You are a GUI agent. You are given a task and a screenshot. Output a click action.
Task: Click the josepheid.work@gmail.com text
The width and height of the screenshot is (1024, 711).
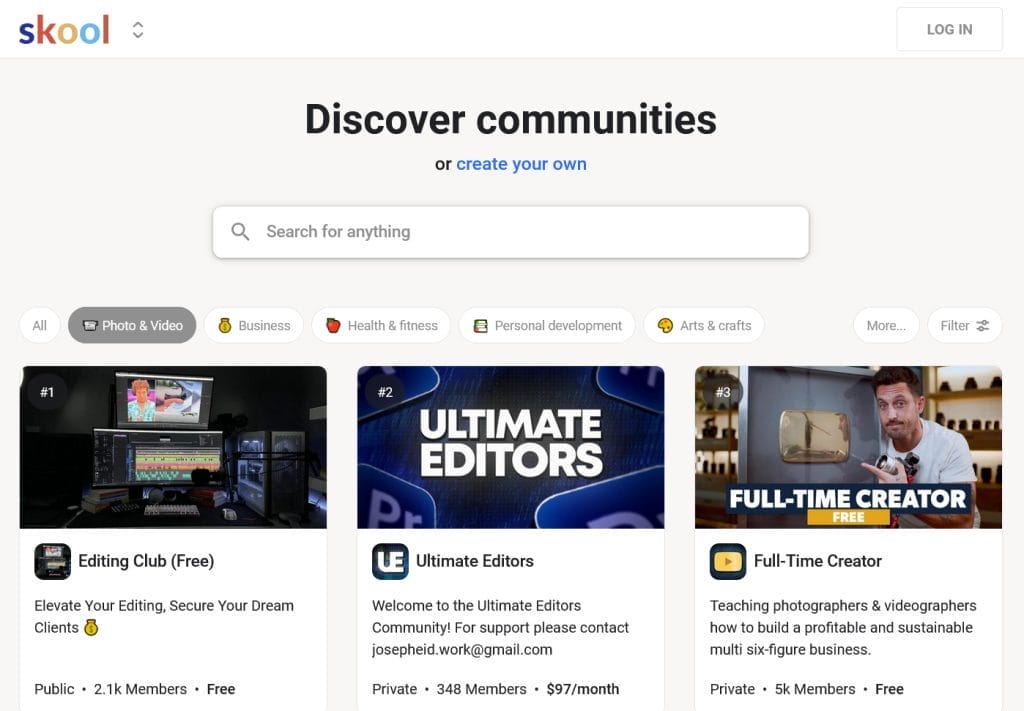click(x=462, y=650)
